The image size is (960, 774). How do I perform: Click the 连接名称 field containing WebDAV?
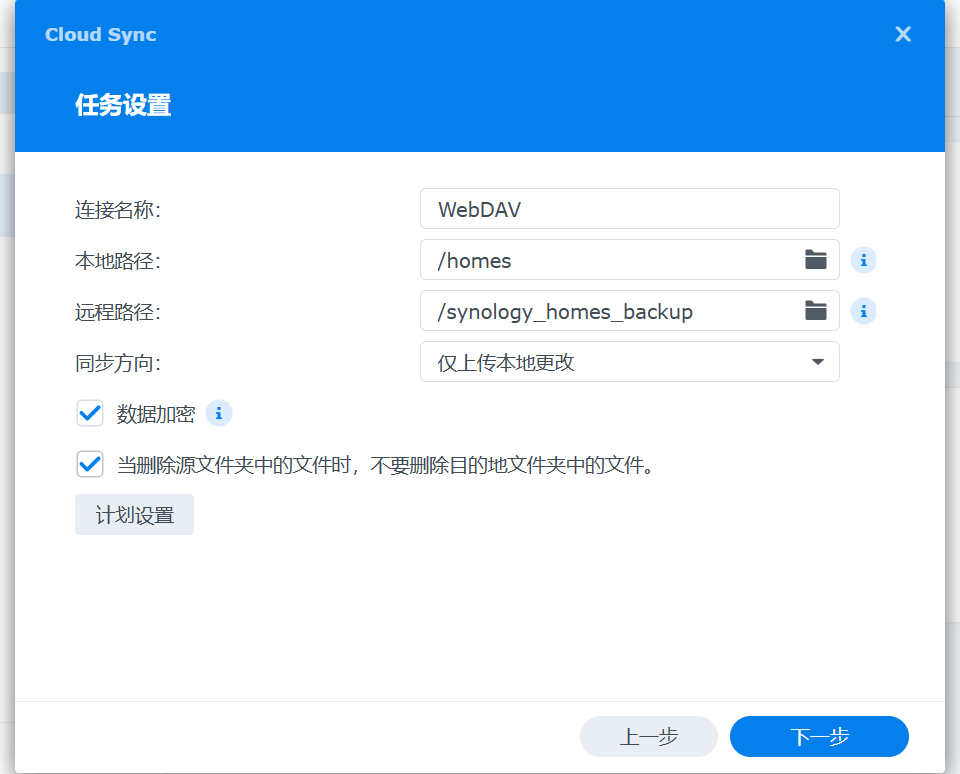[629, 209]
